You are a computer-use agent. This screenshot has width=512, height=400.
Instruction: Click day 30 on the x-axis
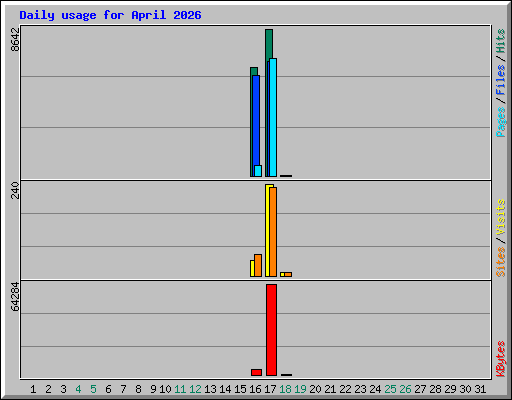tap(465, 389)
